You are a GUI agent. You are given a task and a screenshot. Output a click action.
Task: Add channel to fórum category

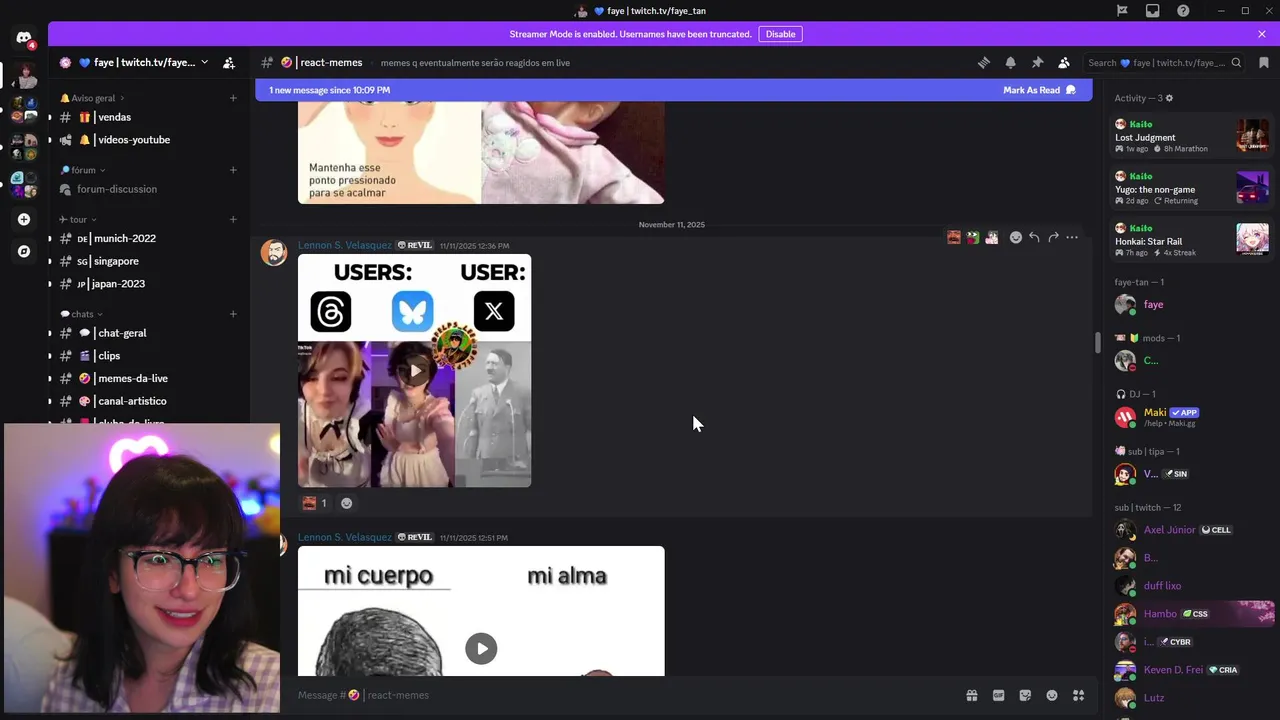pyautogui.click(x=233, y=170)
